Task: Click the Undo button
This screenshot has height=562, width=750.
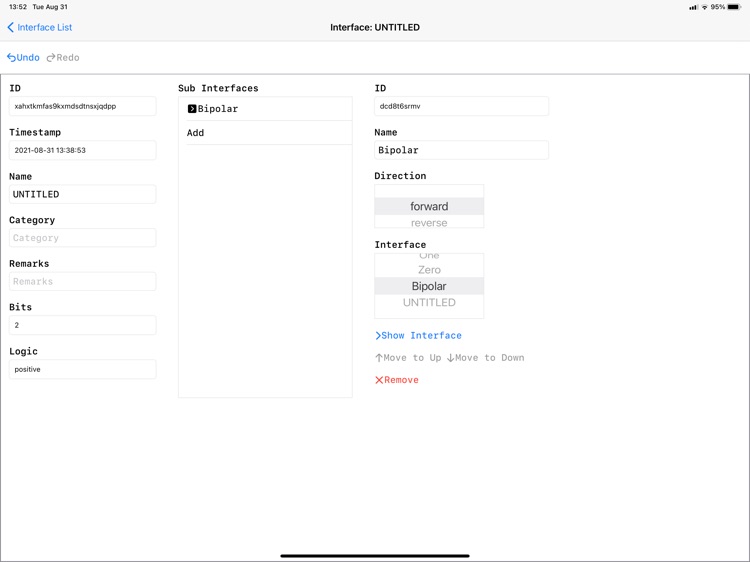Action: tap(23, 57)
